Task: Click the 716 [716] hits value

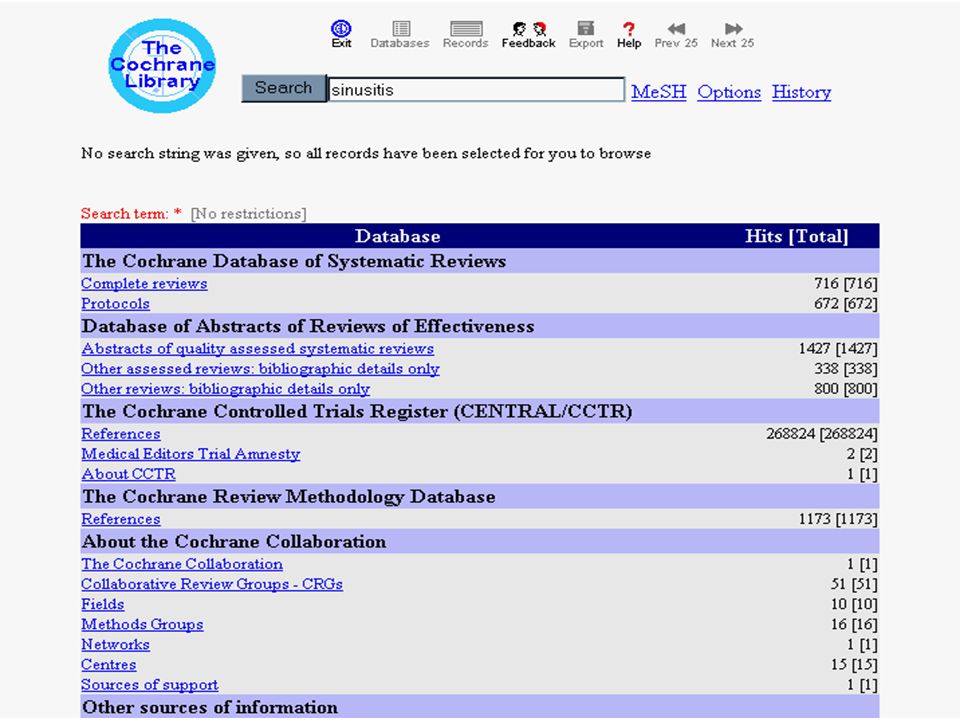Action: (x=846, y=283)
